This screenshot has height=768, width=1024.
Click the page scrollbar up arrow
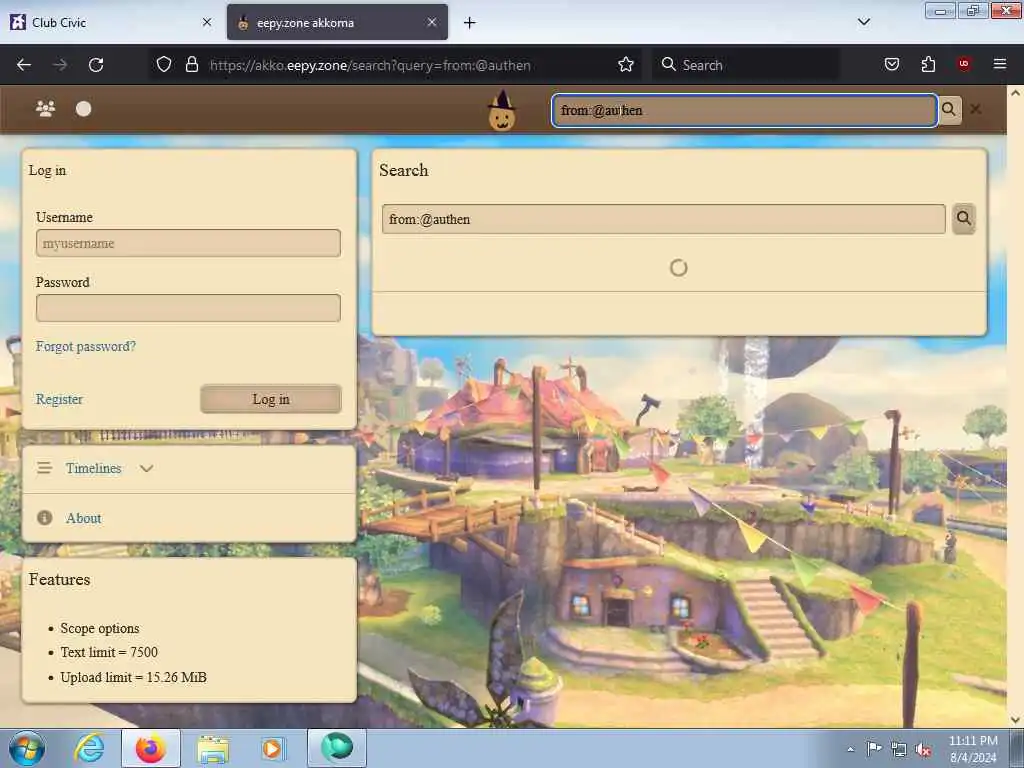(x=1015, y=93)
